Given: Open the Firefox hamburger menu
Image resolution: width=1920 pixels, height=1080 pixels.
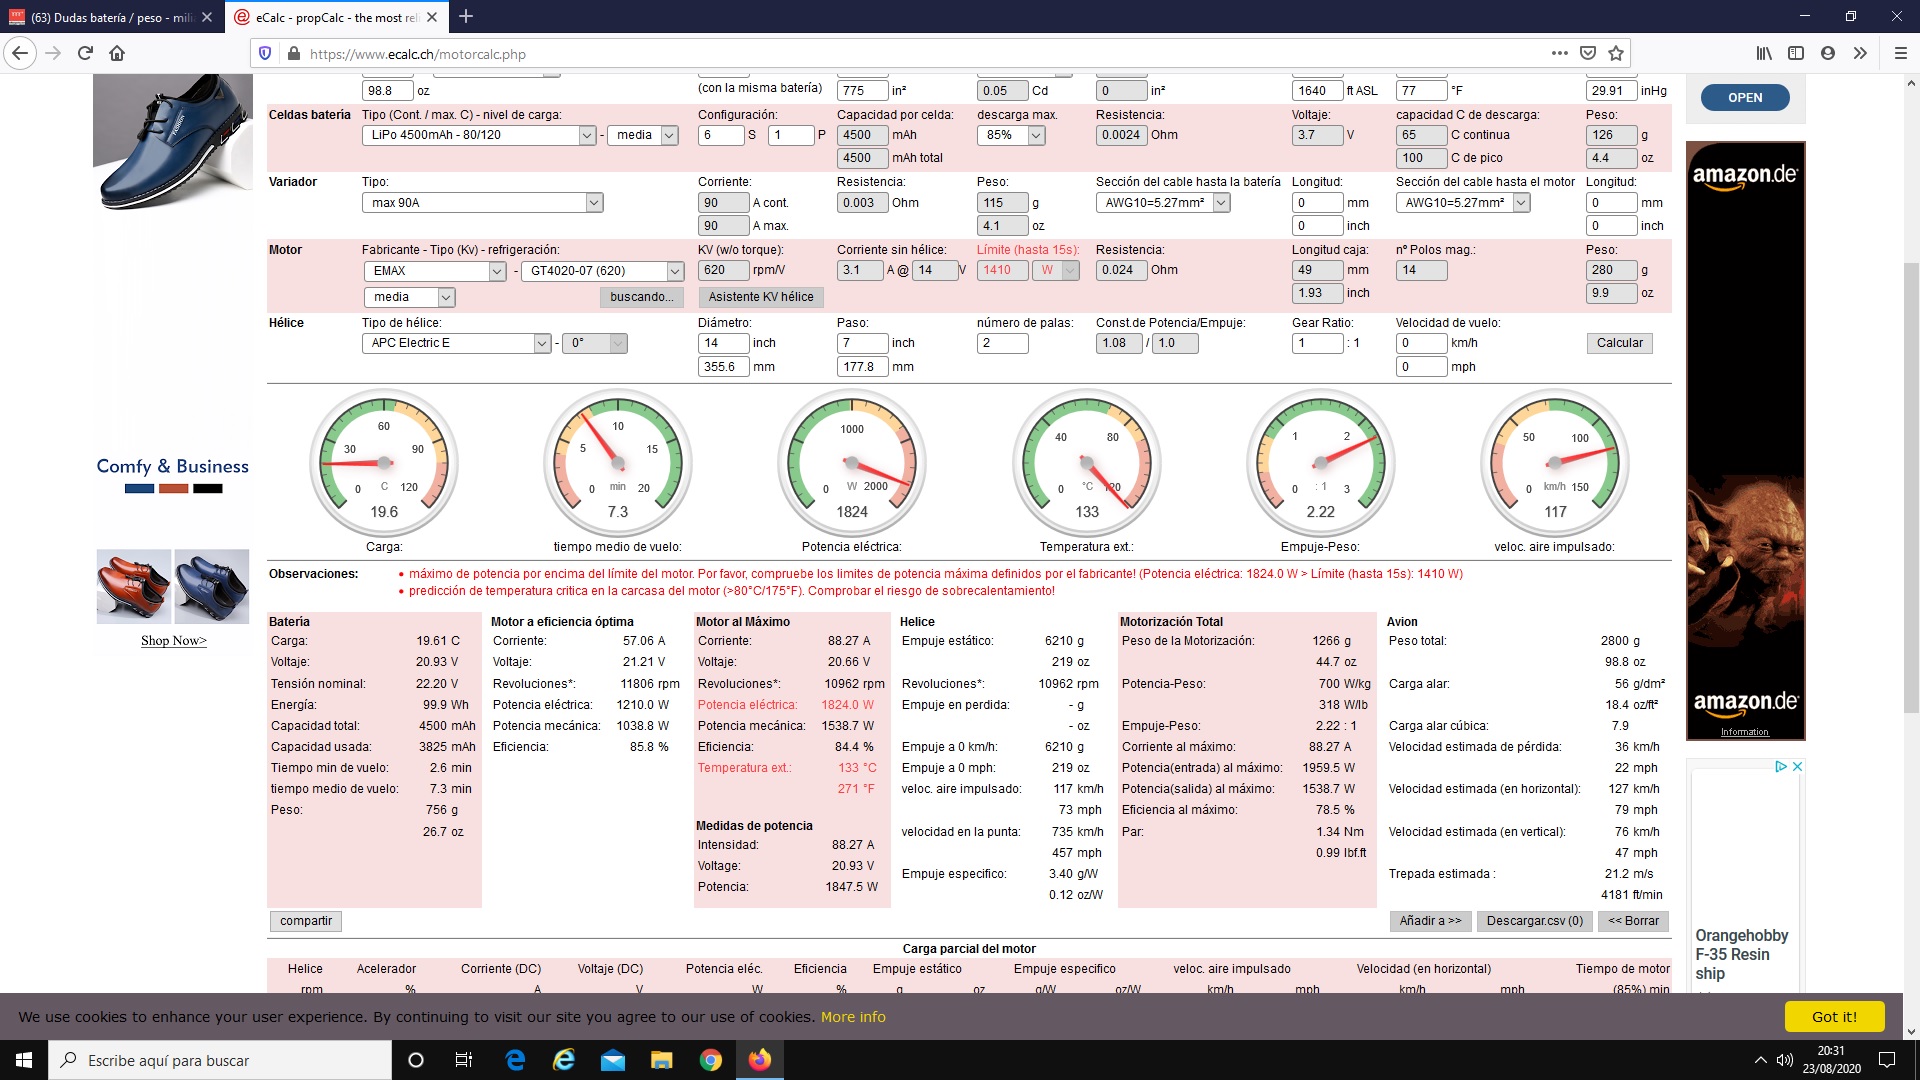Looking at the screenshot, I should (1901, 54).
